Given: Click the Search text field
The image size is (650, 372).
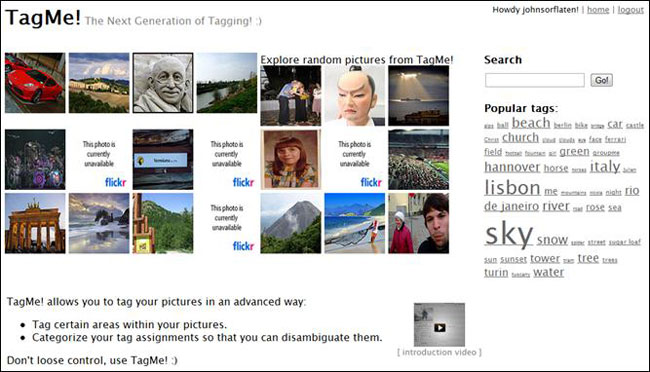Looking at the screenshot, I should (535, 80).
